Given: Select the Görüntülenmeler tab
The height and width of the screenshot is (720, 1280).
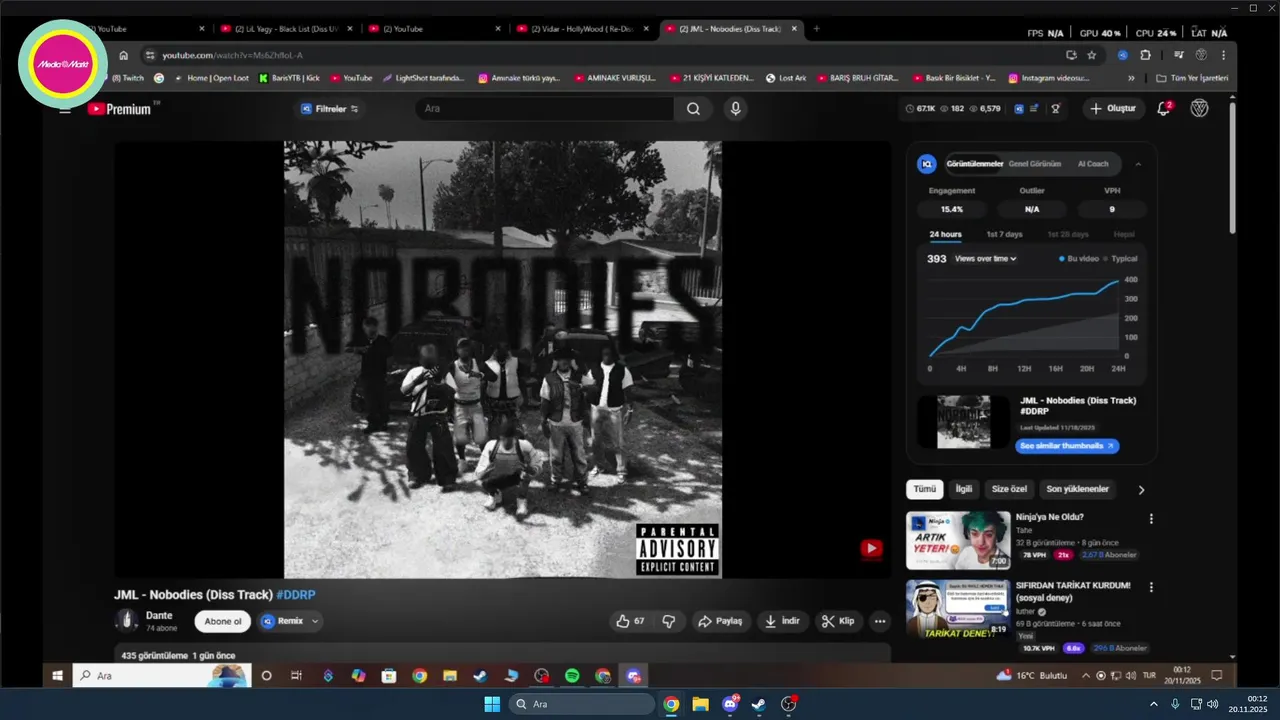Looking at the screenshot, I should 975,164.
